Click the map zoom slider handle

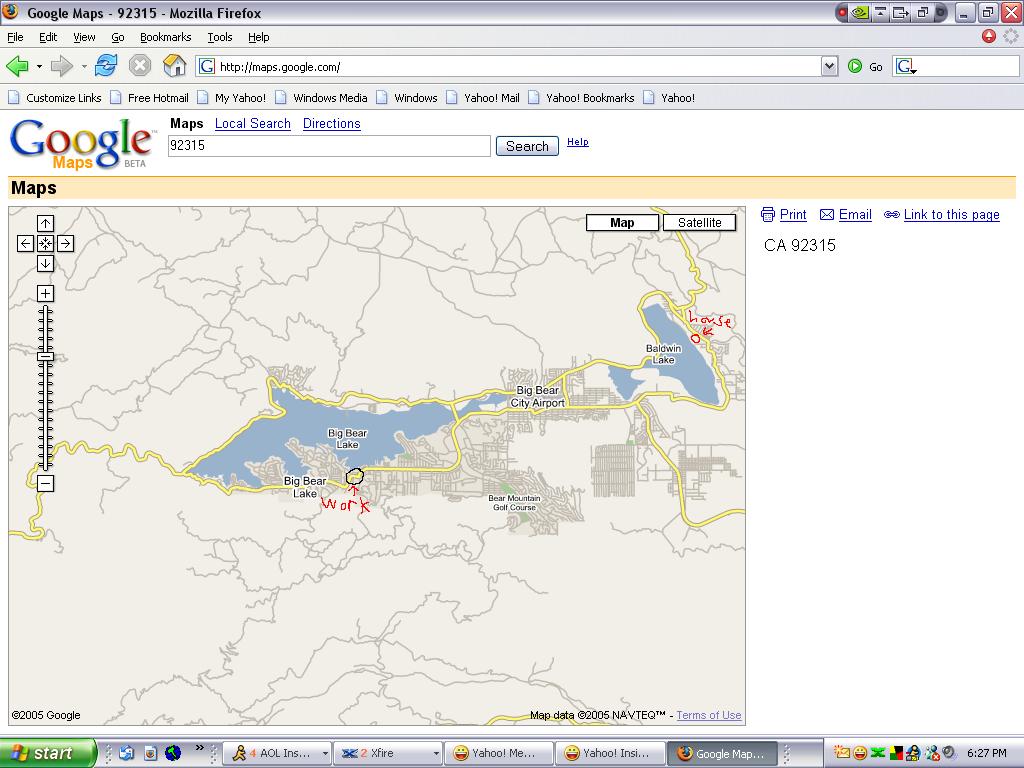point(45,357)
